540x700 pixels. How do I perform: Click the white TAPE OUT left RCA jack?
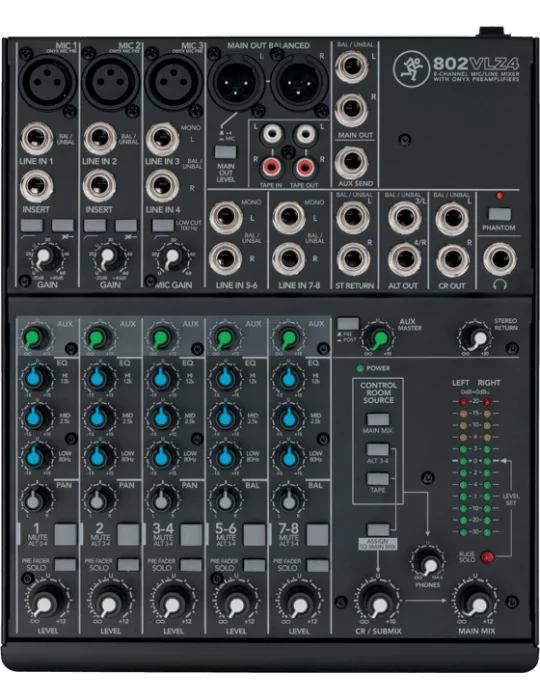point(305,133)
